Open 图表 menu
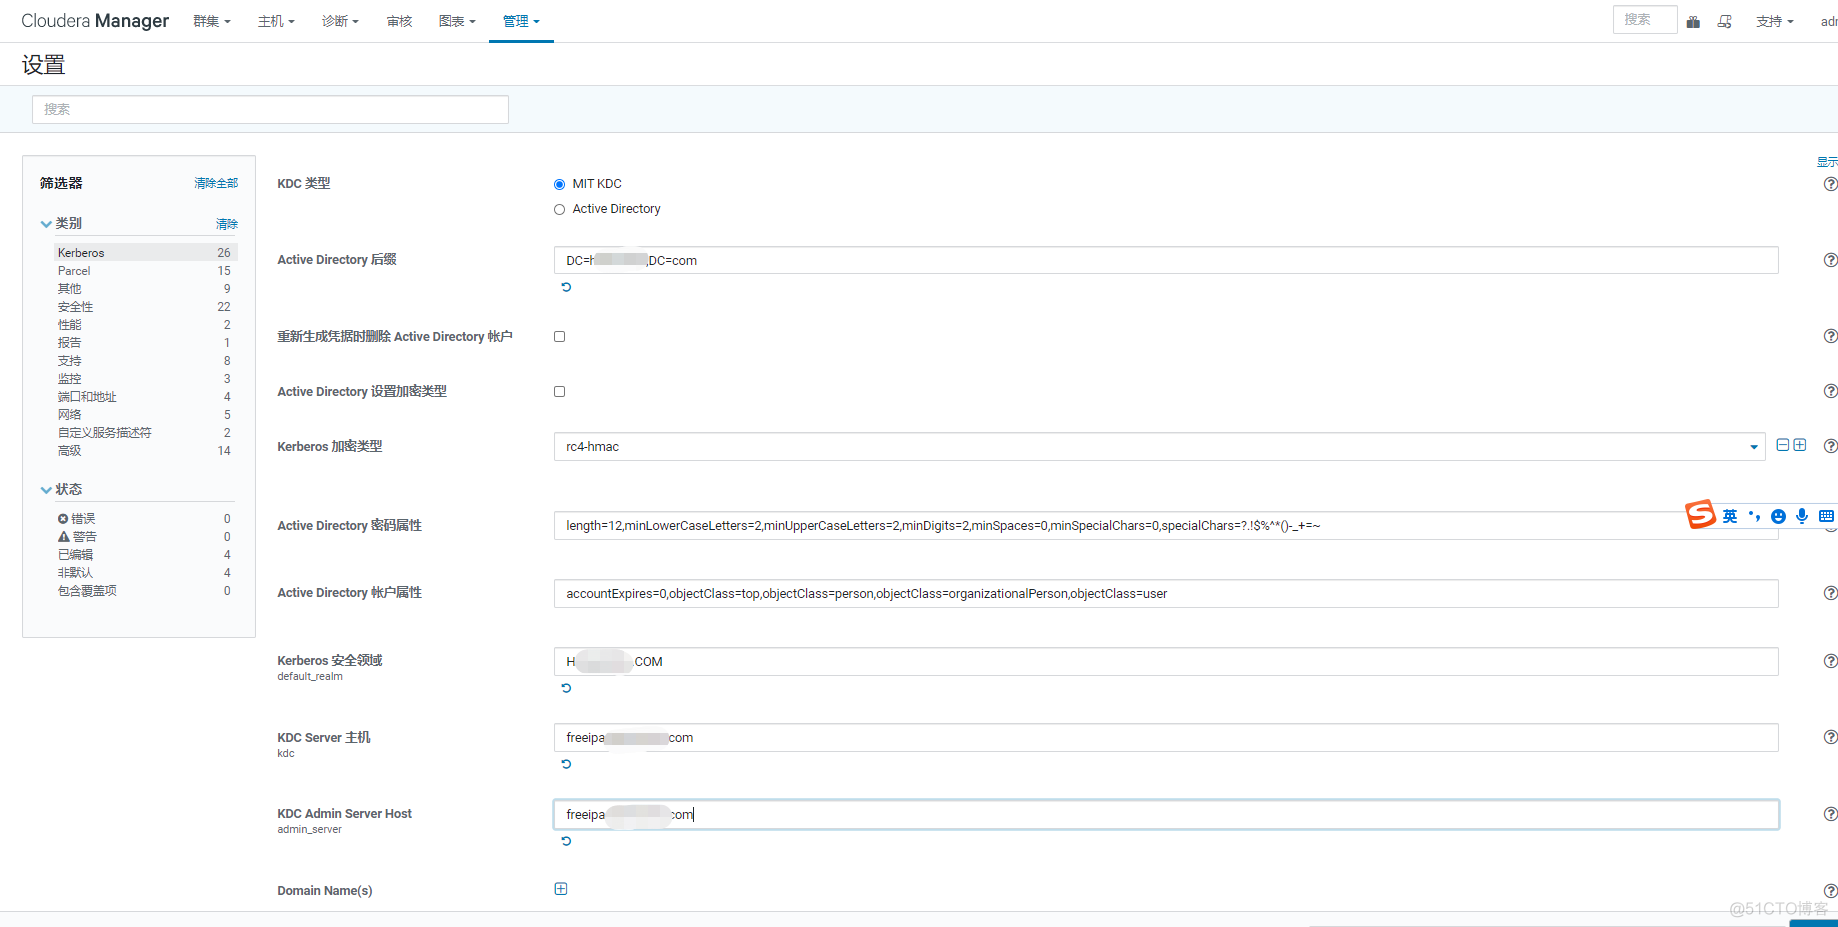This screenshot has width=1838, height=927. coord(457,21)
